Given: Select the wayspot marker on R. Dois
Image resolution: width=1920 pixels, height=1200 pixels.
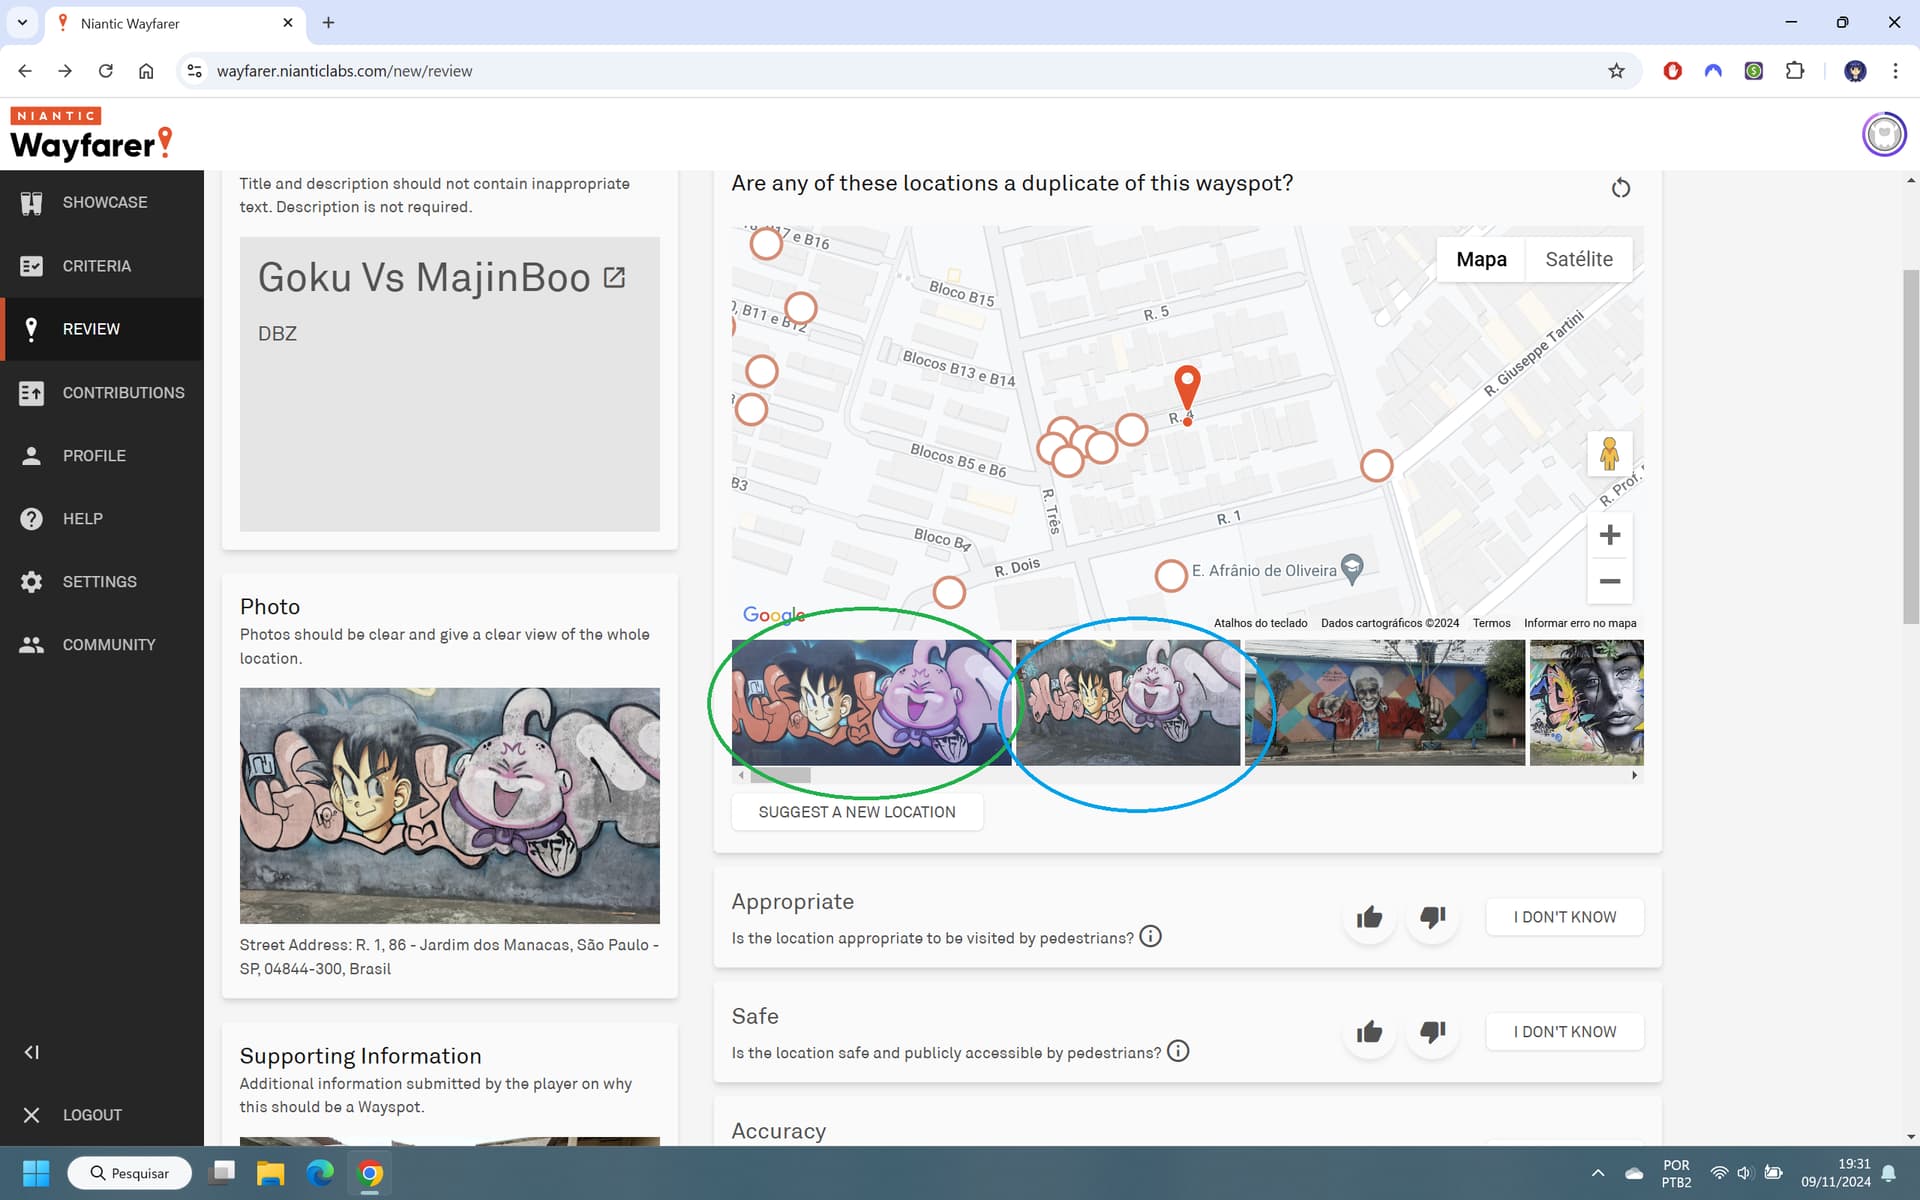Looking at the screenshot, I should [949, 592].
